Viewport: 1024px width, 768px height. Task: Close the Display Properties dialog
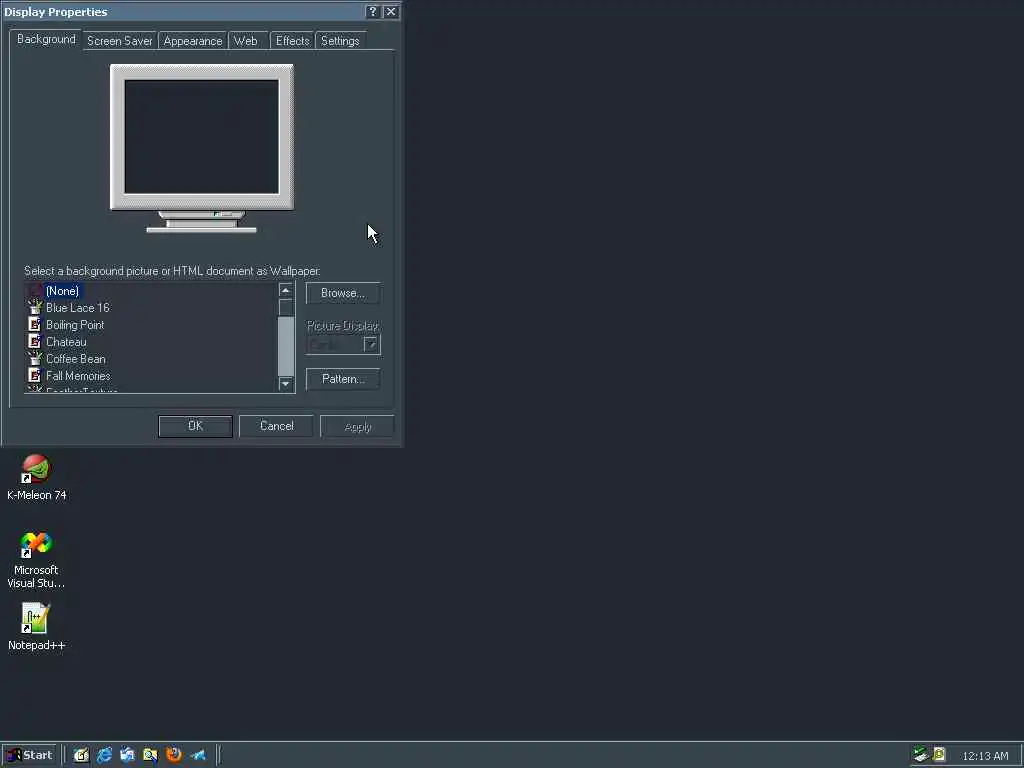coord(391,12)
